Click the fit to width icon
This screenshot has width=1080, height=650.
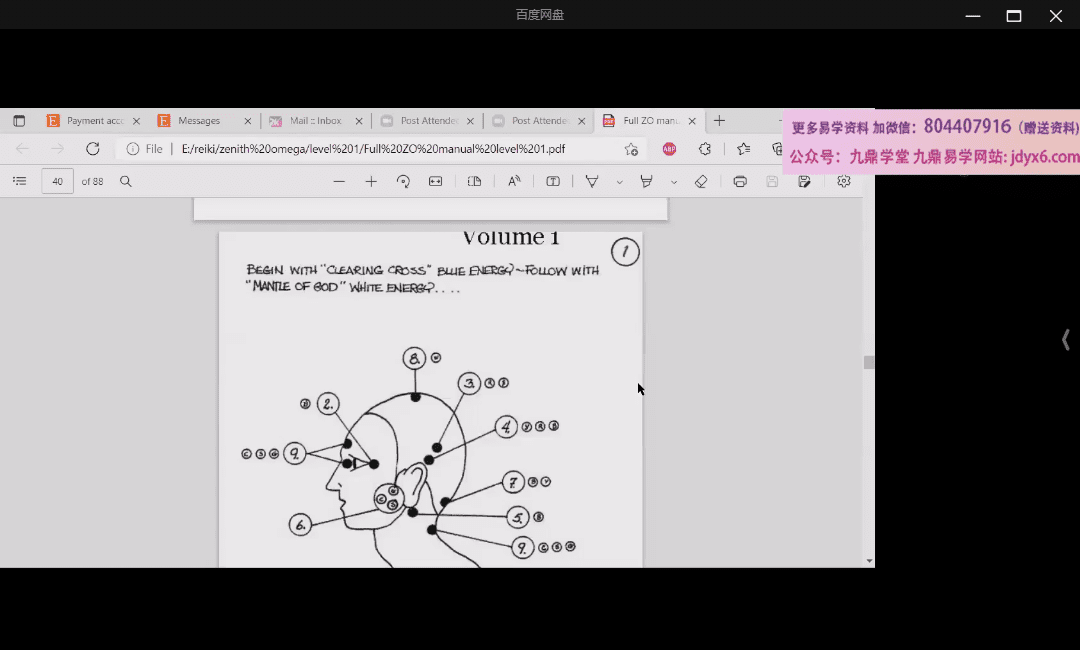click(x=435, y=181)
